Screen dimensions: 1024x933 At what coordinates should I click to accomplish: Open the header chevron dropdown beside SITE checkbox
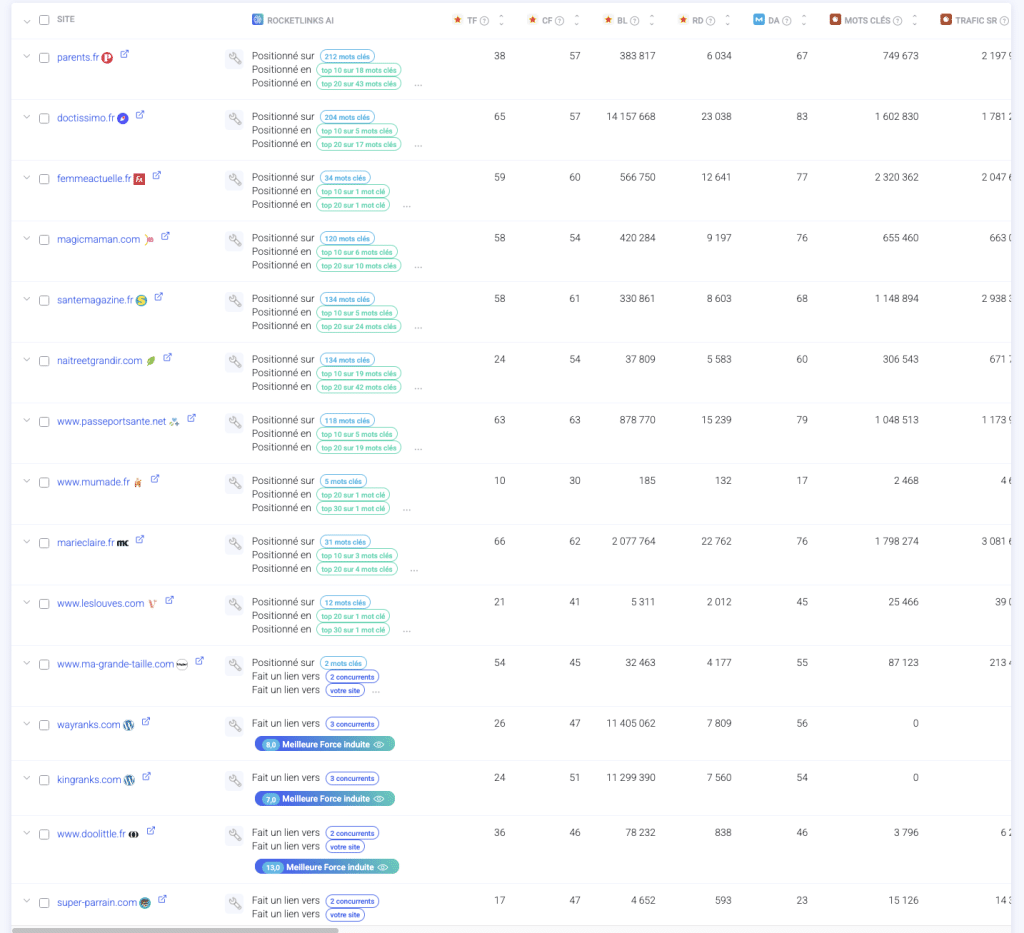click(x=27, y=20)
